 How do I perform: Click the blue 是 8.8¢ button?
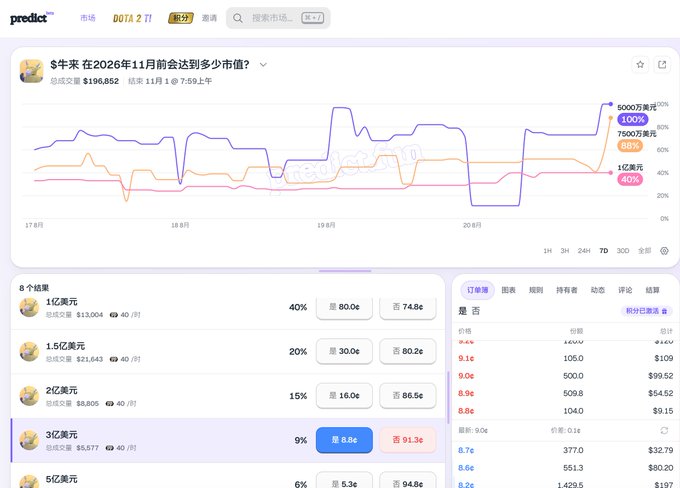pyautogui.click(x=344, y=440)
